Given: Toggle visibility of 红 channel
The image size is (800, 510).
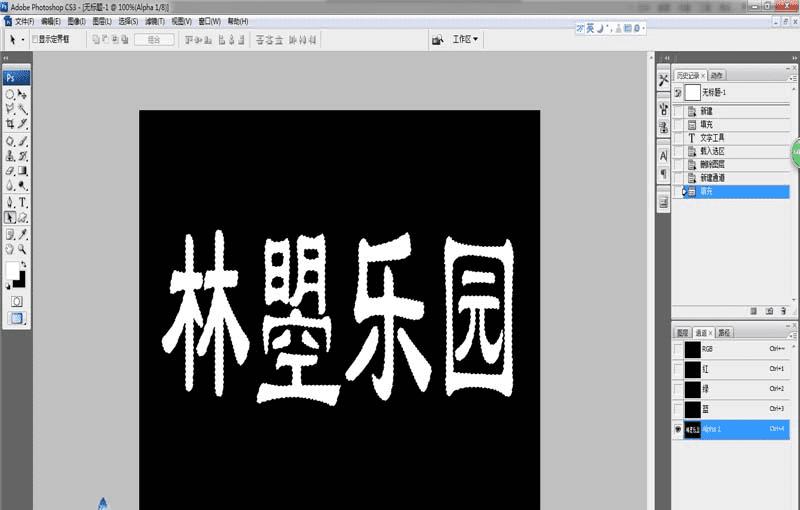Looking at the screenshot, I should (678, 369).
